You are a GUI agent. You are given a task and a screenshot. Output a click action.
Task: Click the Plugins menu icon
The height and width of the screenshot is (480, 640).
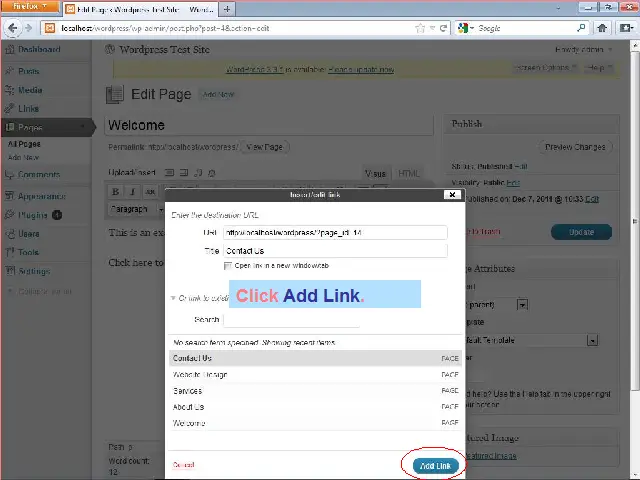click(x=9, y=215)
